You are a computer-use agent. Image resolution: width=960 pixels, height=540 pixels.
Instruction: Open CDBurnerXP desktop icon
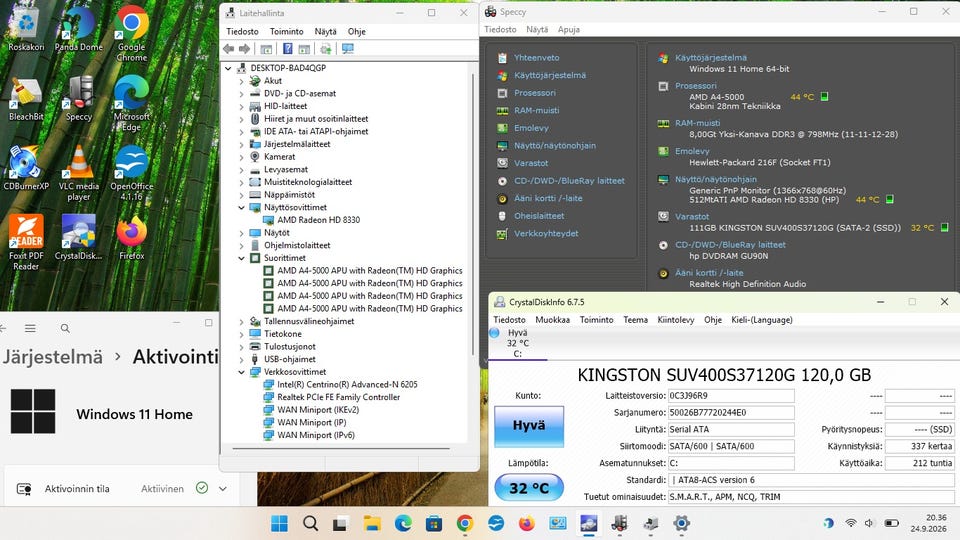tap(26, 168)
